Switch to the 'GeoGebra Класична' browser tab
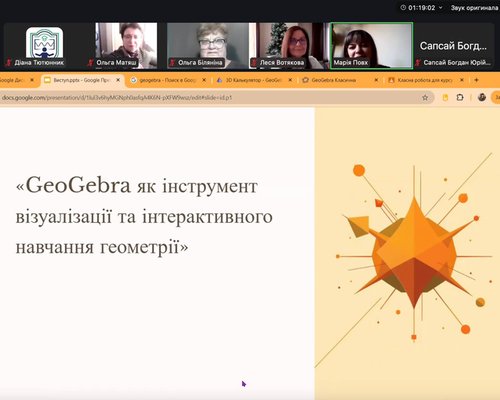This screenshot has height=400, width=500. [340, 80]
